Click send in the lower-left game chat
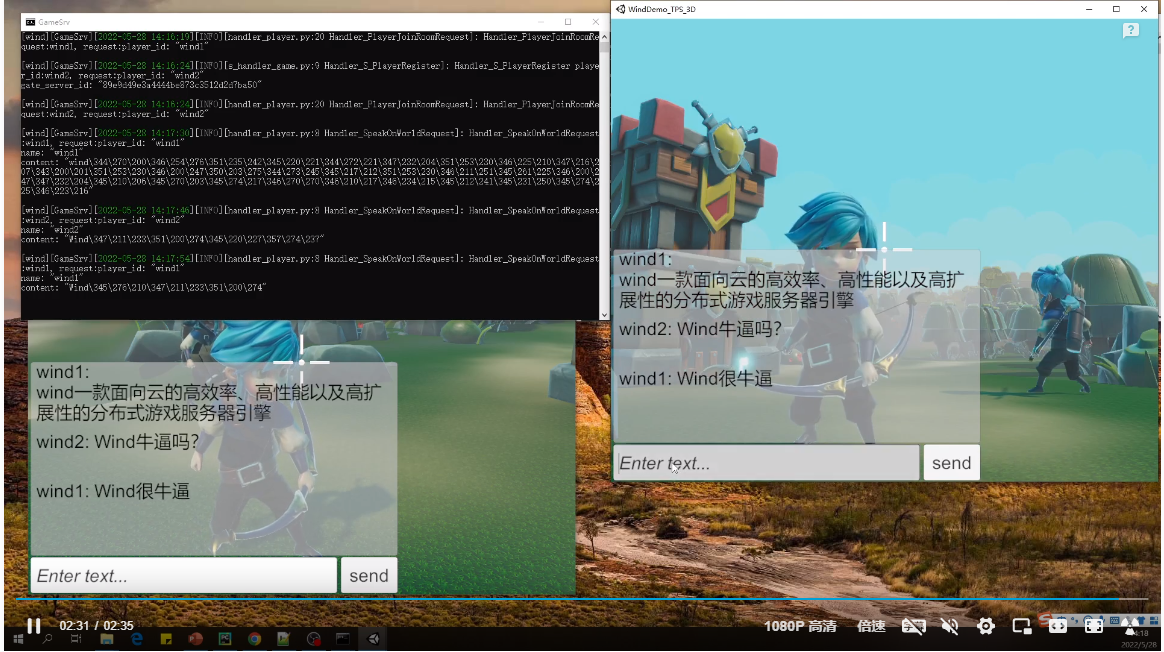Screen dimensions: 1164x652 [x=369, y=576]
